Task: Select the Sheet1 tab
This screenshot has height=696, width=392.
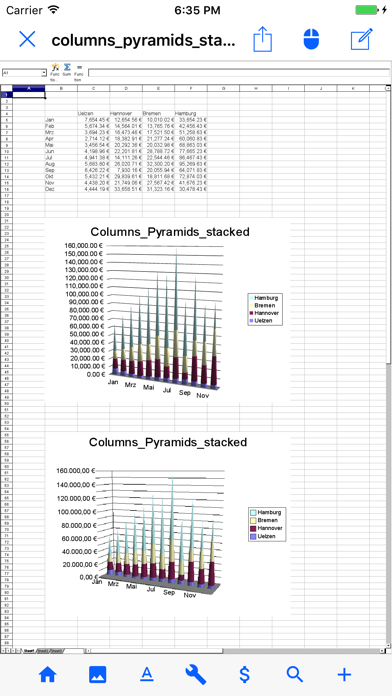Action: pyautogui.click(x=29, y=651)
